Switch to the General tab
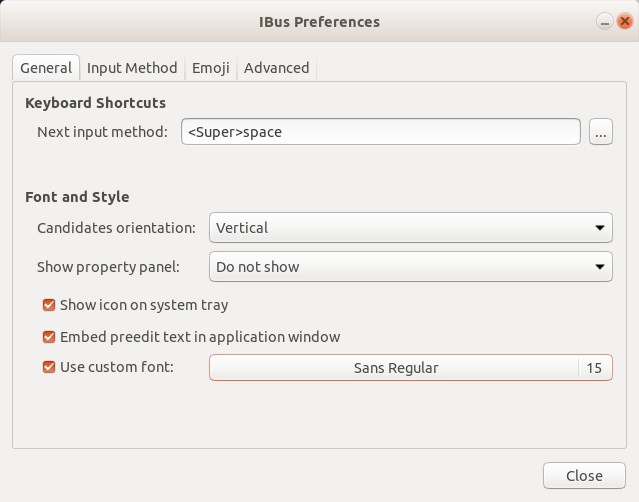 [46, 68]
